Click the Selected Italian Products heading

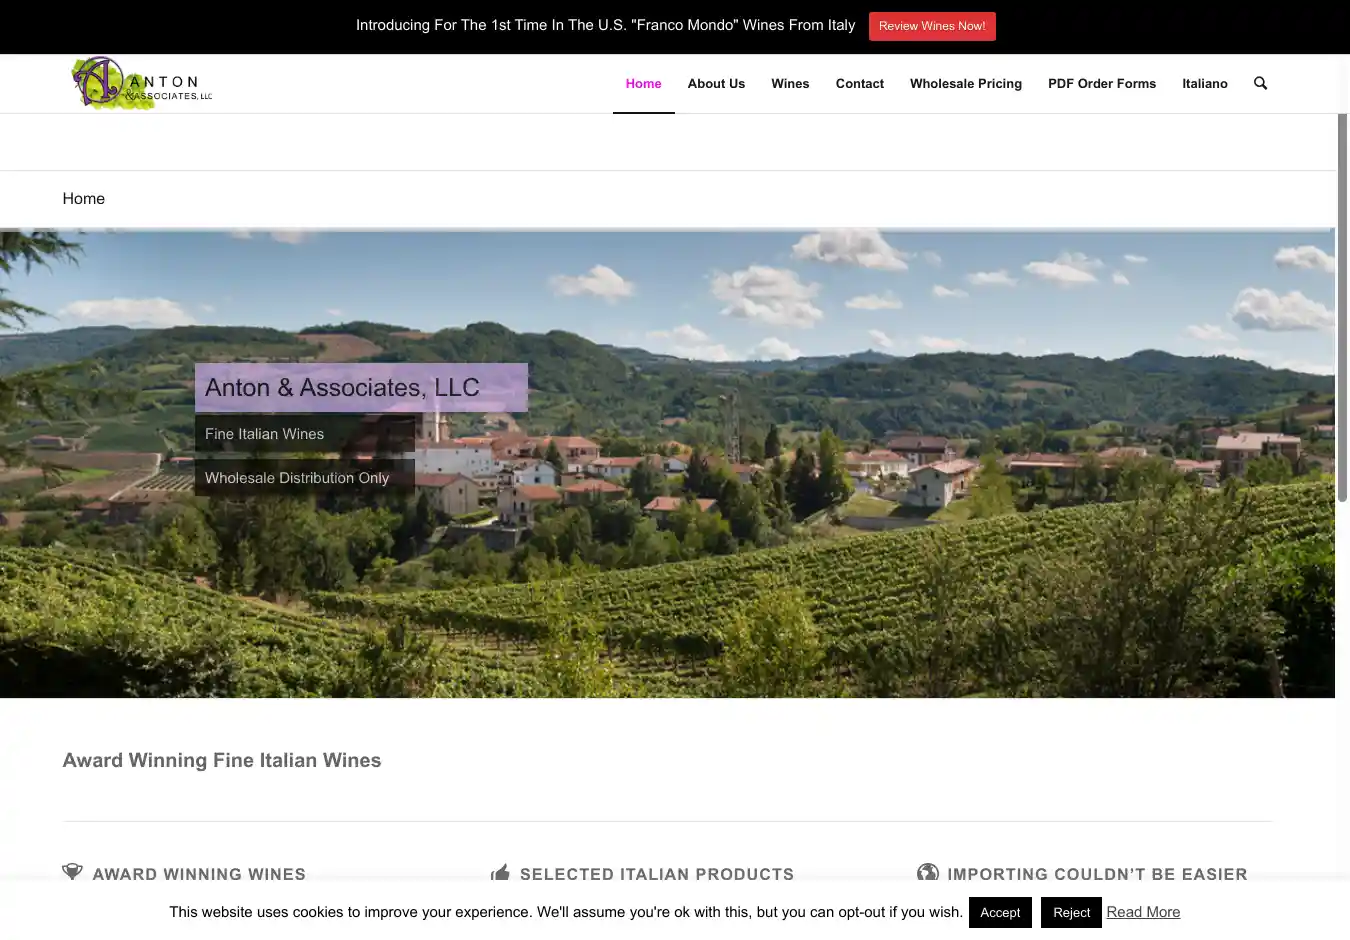pyautogui.click(x=657, y=874)
